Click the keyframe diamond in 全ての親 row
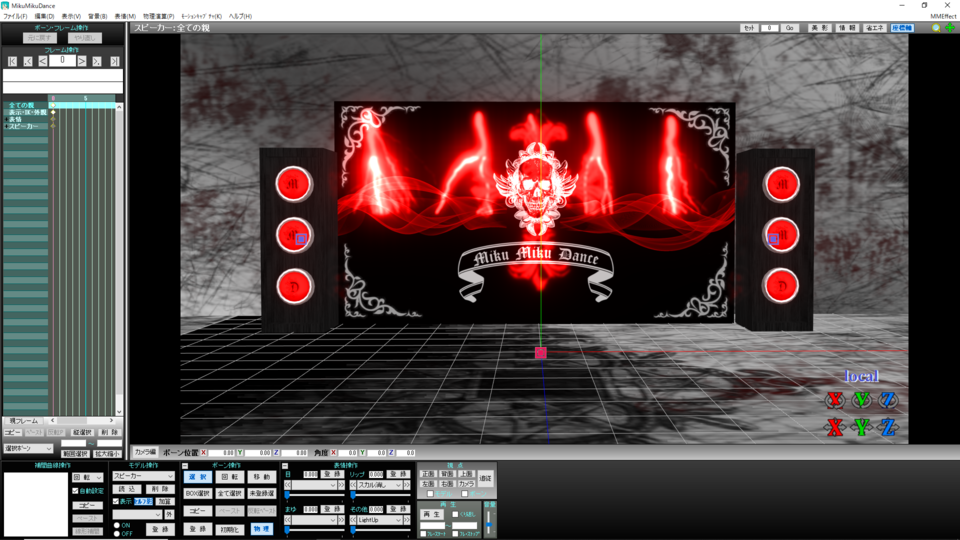Viewport: 960px width, 540px height. (53, 105)
